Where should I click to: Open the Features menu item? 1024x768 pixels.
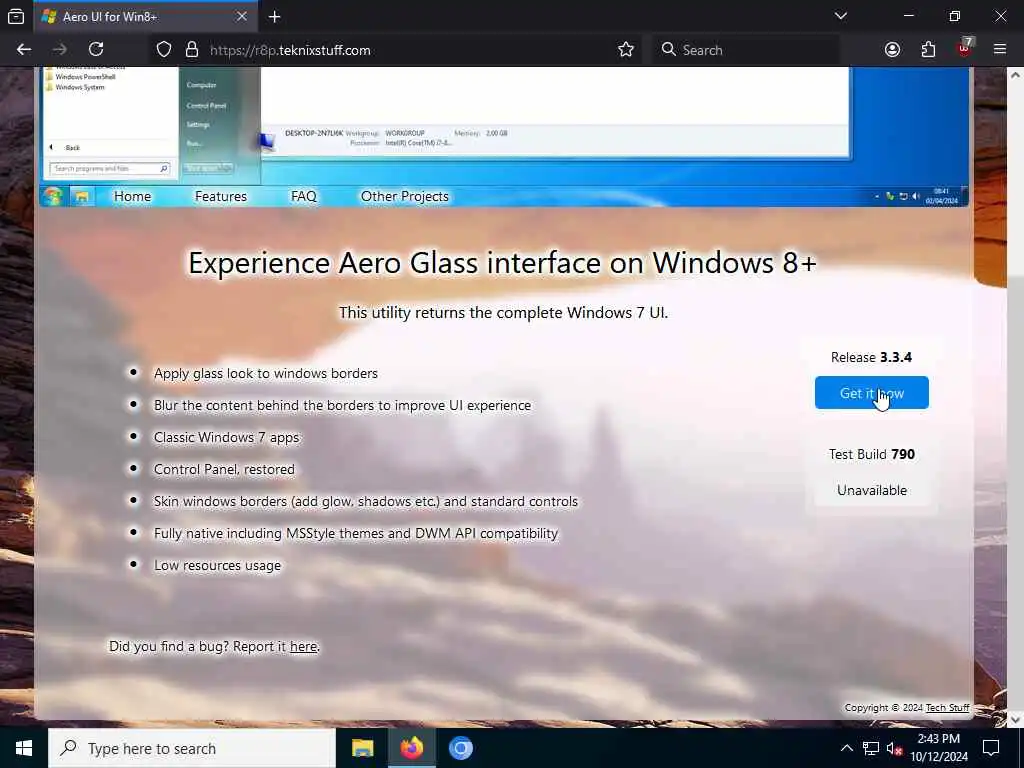(x=221, y=197)
